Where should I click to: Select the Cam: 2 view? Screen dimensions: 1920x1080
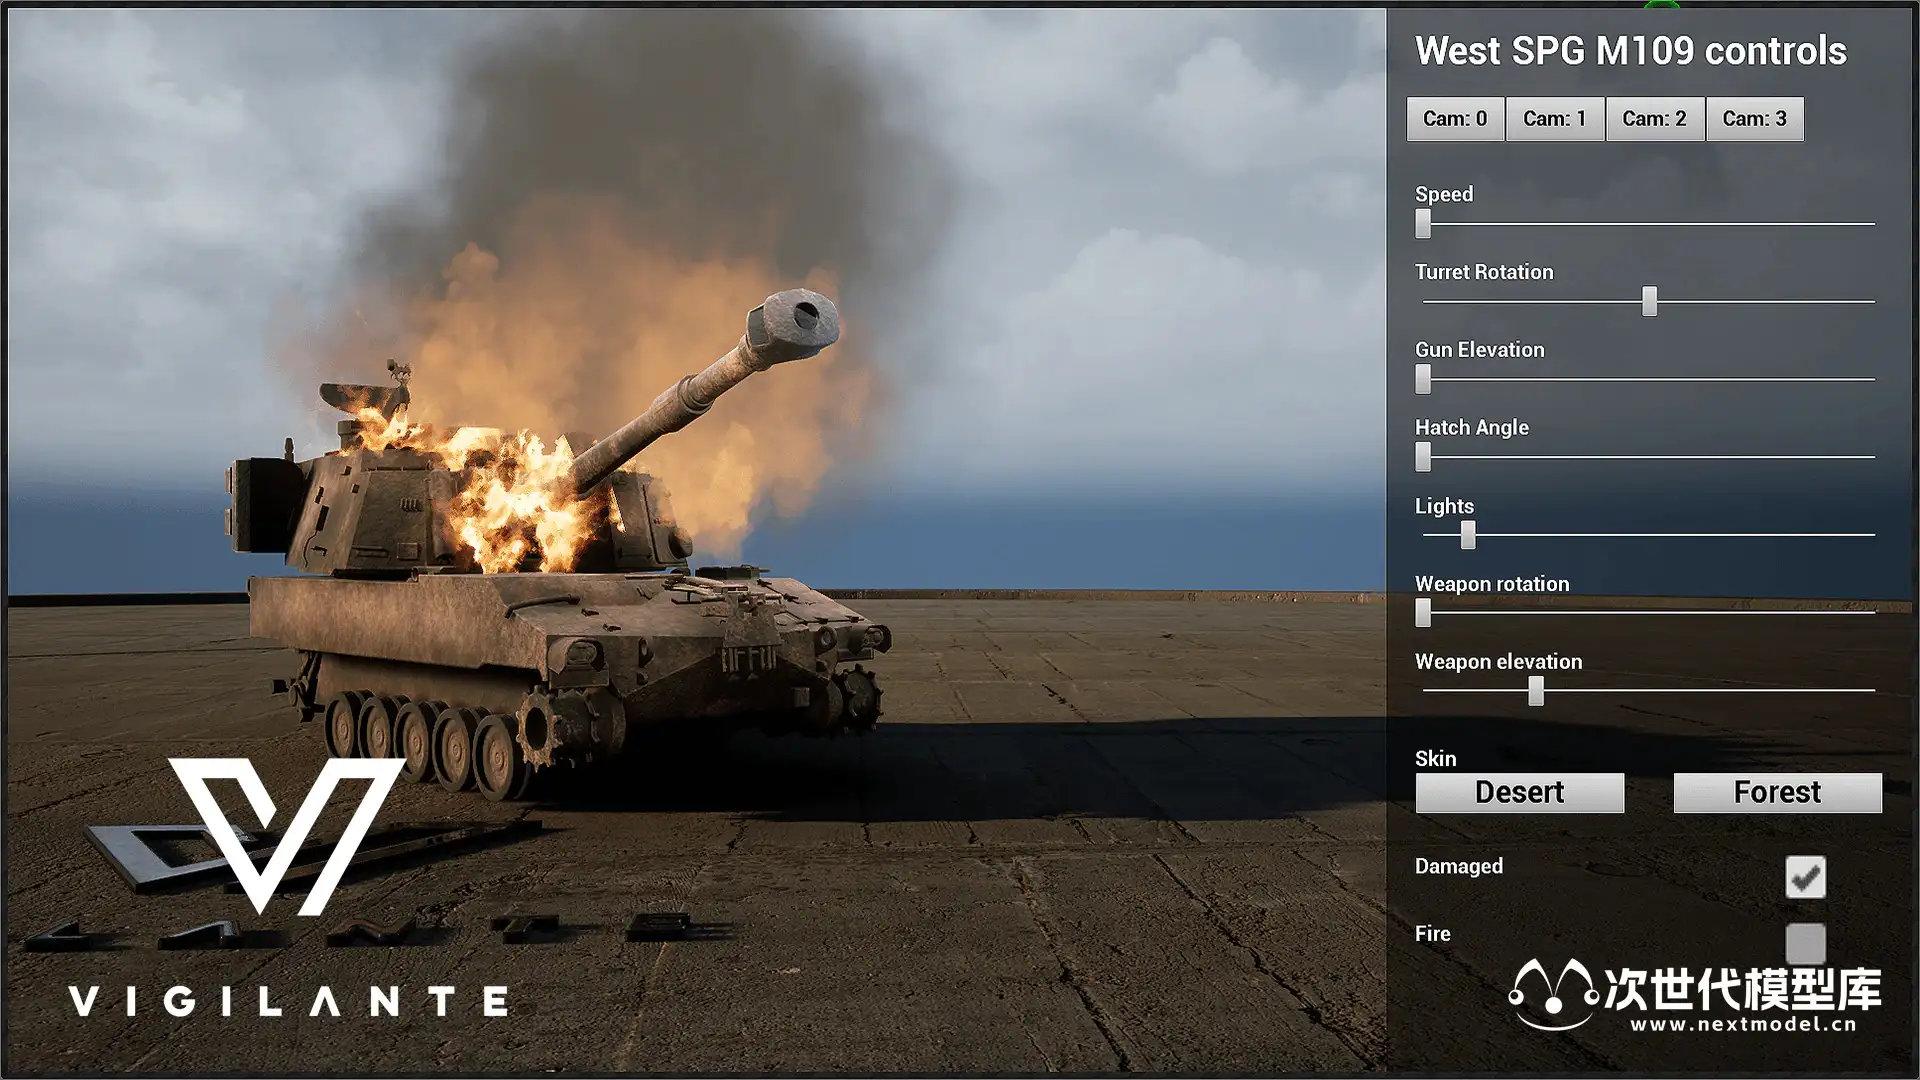1654,119
